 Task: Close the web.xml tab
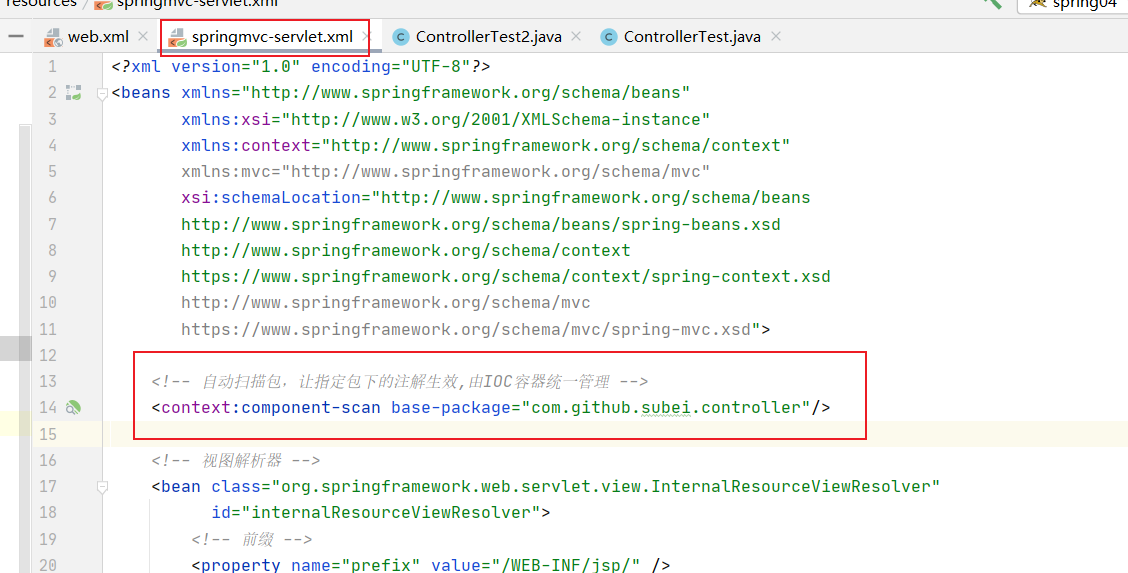point(143,37)
